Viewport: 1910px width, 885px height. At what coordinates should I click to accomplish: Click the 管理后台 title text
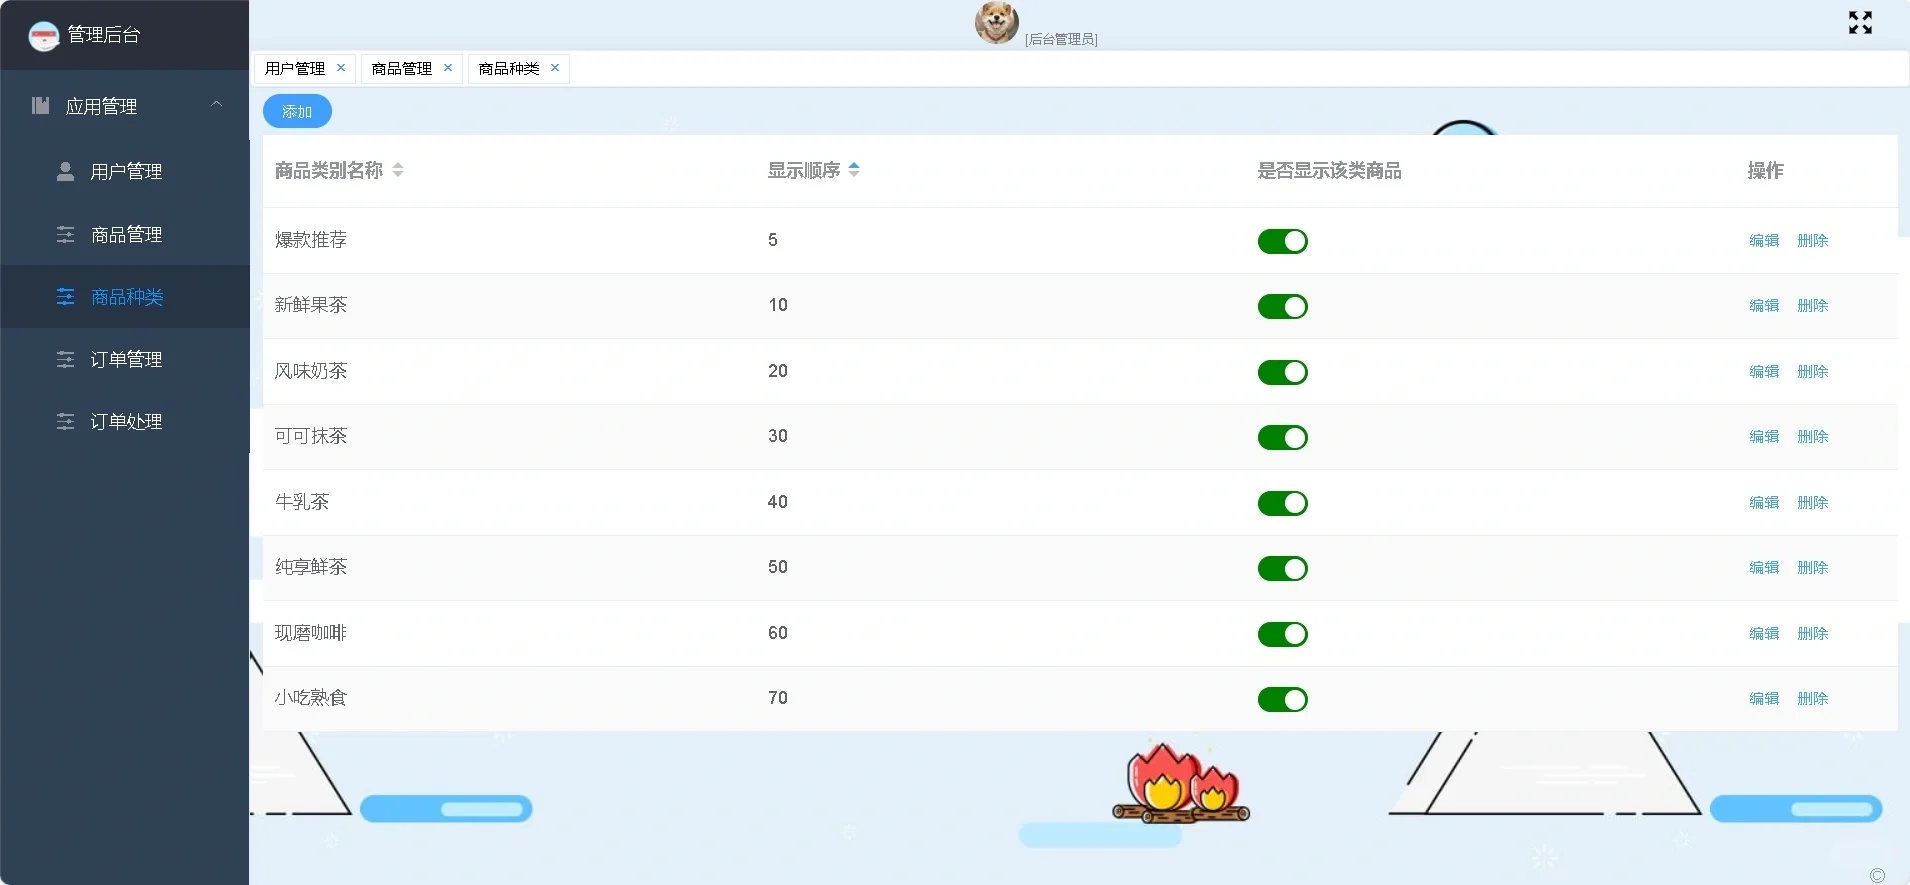pyautogui.click(x=104, y=35)
